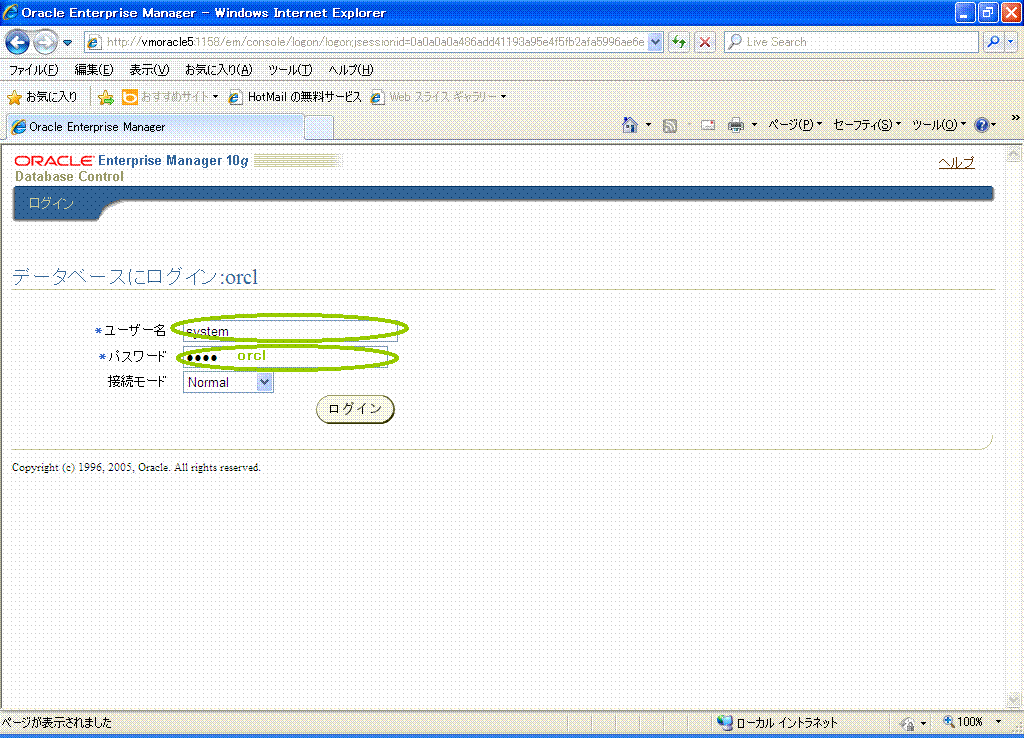Click the Read Mail icon
The image size is (1024, 738).
[708, 125]
